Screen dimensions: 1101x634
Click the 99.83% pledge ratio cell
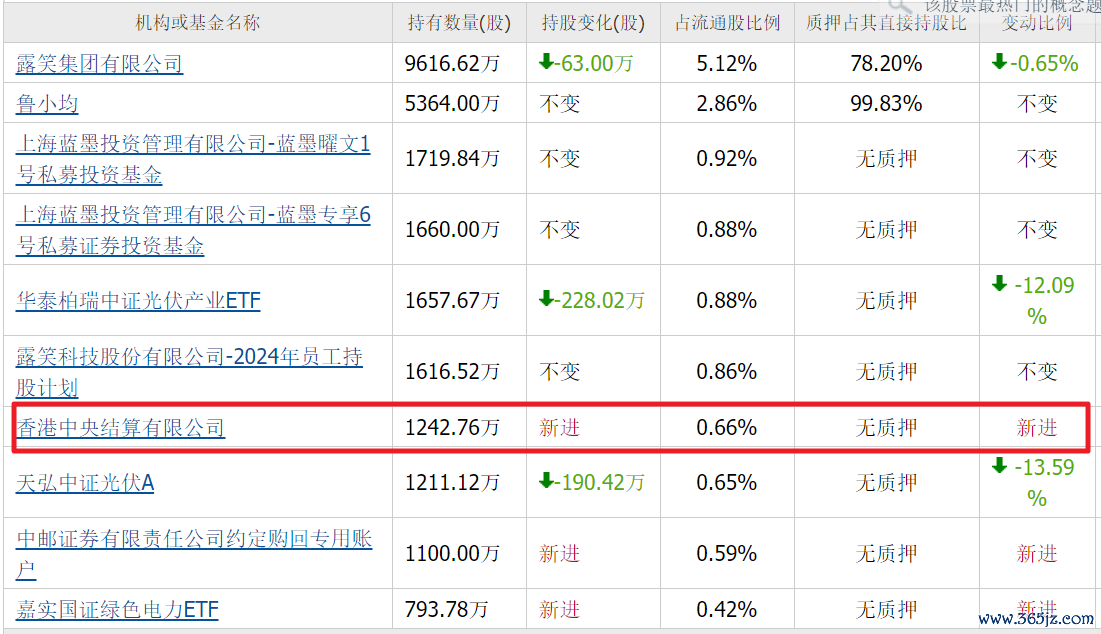point(886,104)
